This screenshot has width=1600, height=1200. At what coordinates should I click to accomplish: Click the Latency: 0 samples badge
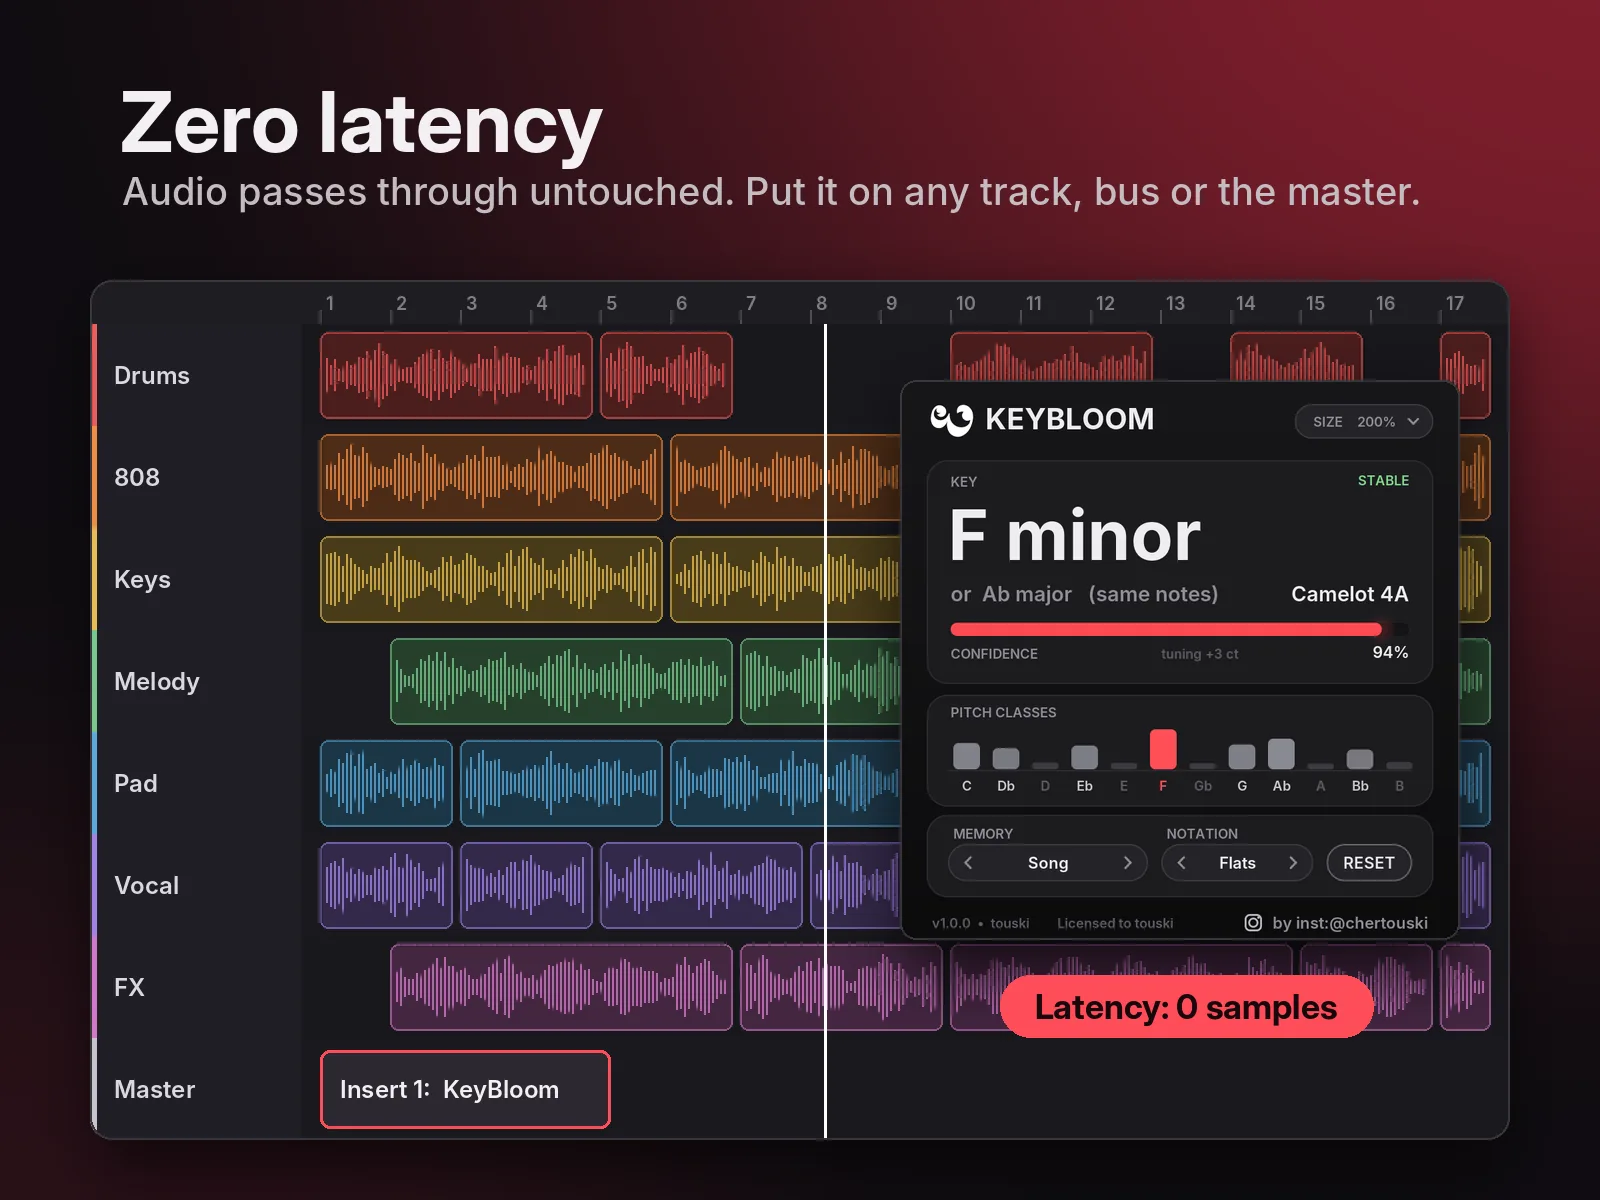point(1186,1007)
